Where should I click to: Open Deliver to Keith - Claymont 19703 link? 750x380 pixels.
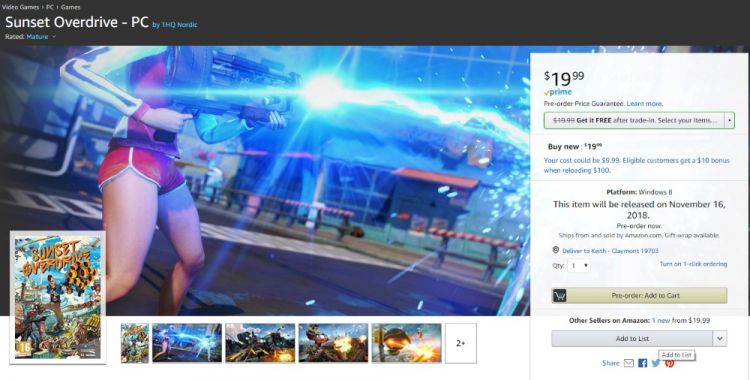point(610,251)
